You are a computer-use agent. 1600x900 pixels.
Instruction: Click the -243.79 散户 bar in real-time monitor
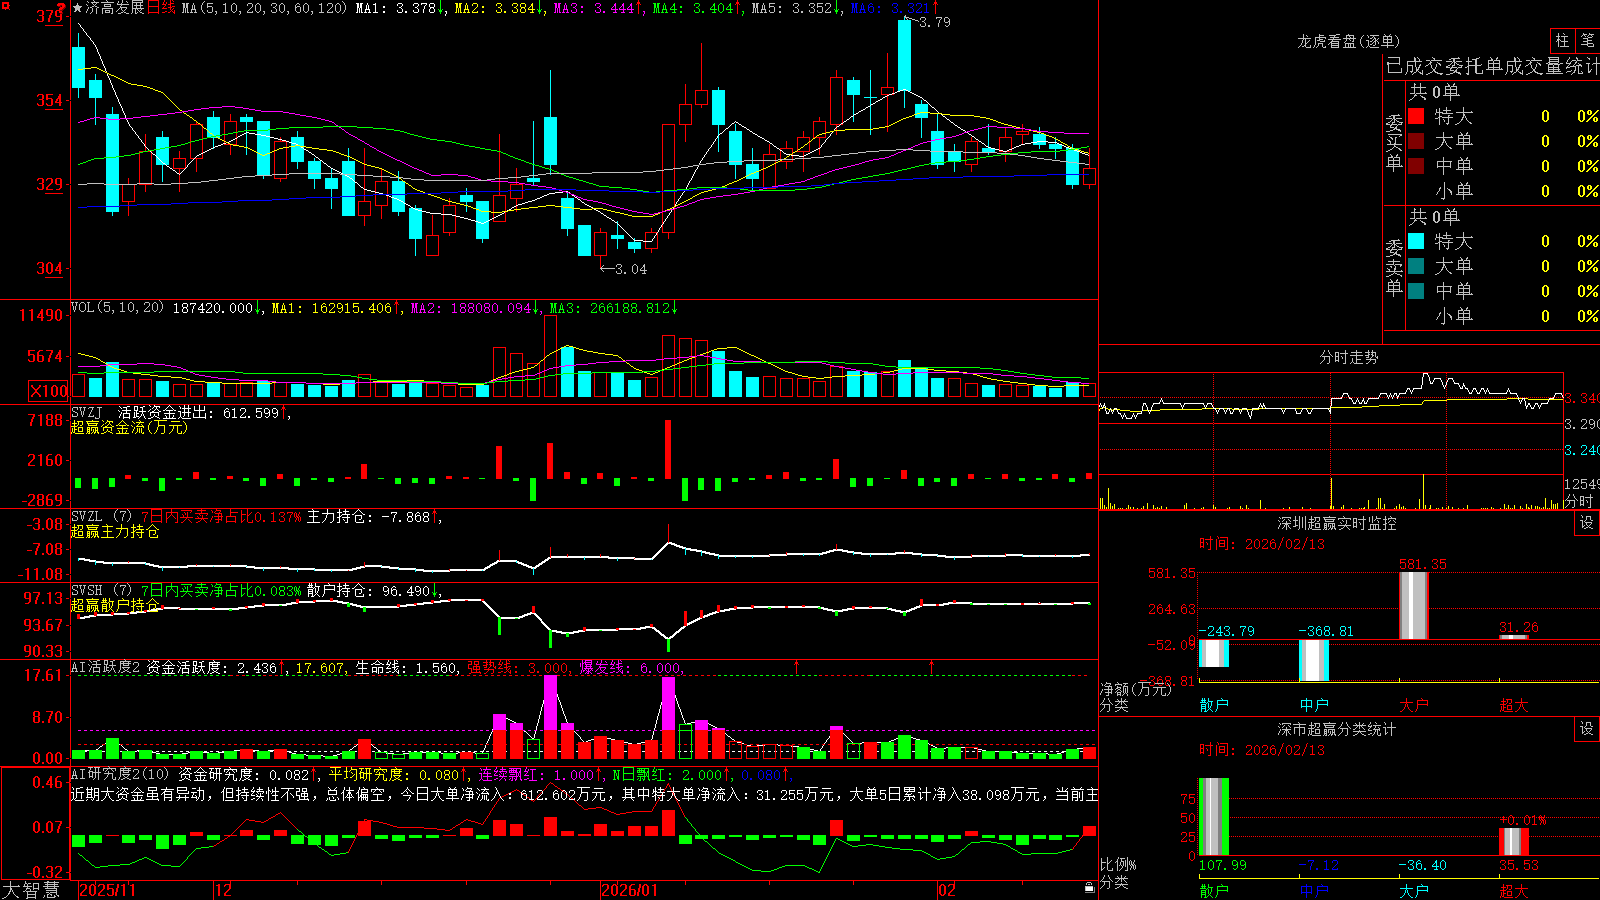coord(1214,653)
